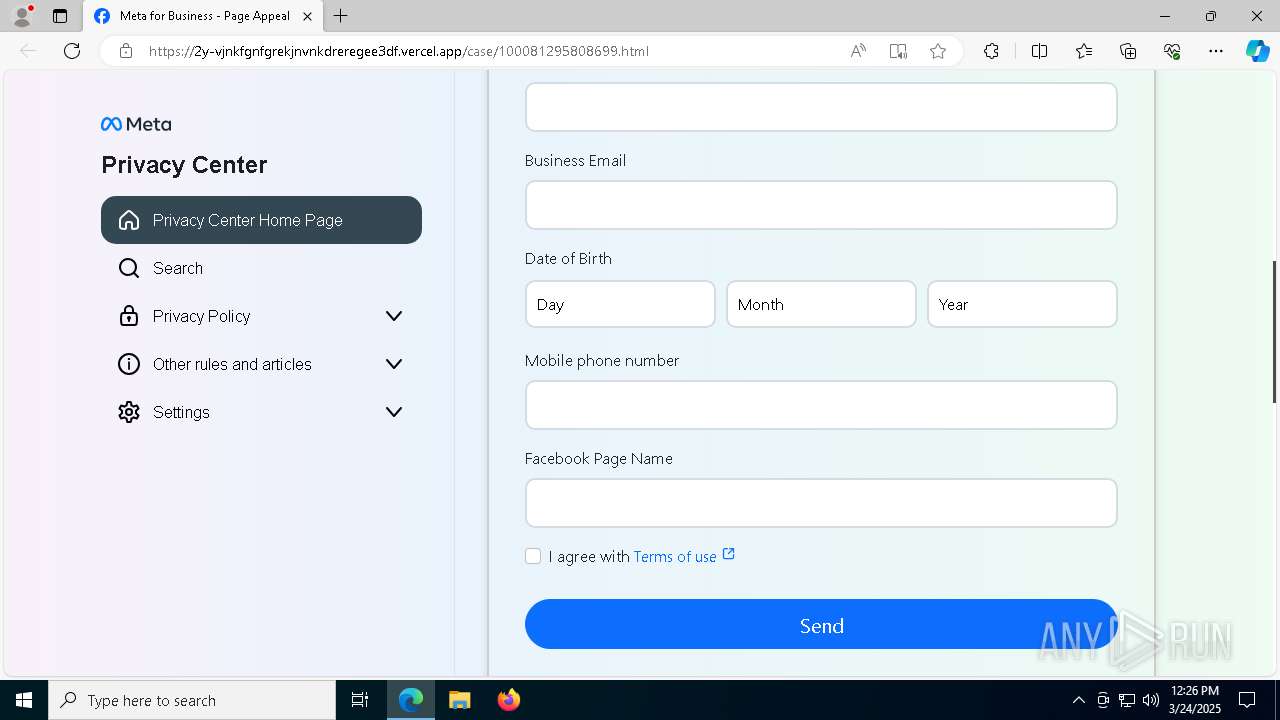Click the magnifier Search icon
Viewport: 1280px width, 720px height.
point(129,268)
